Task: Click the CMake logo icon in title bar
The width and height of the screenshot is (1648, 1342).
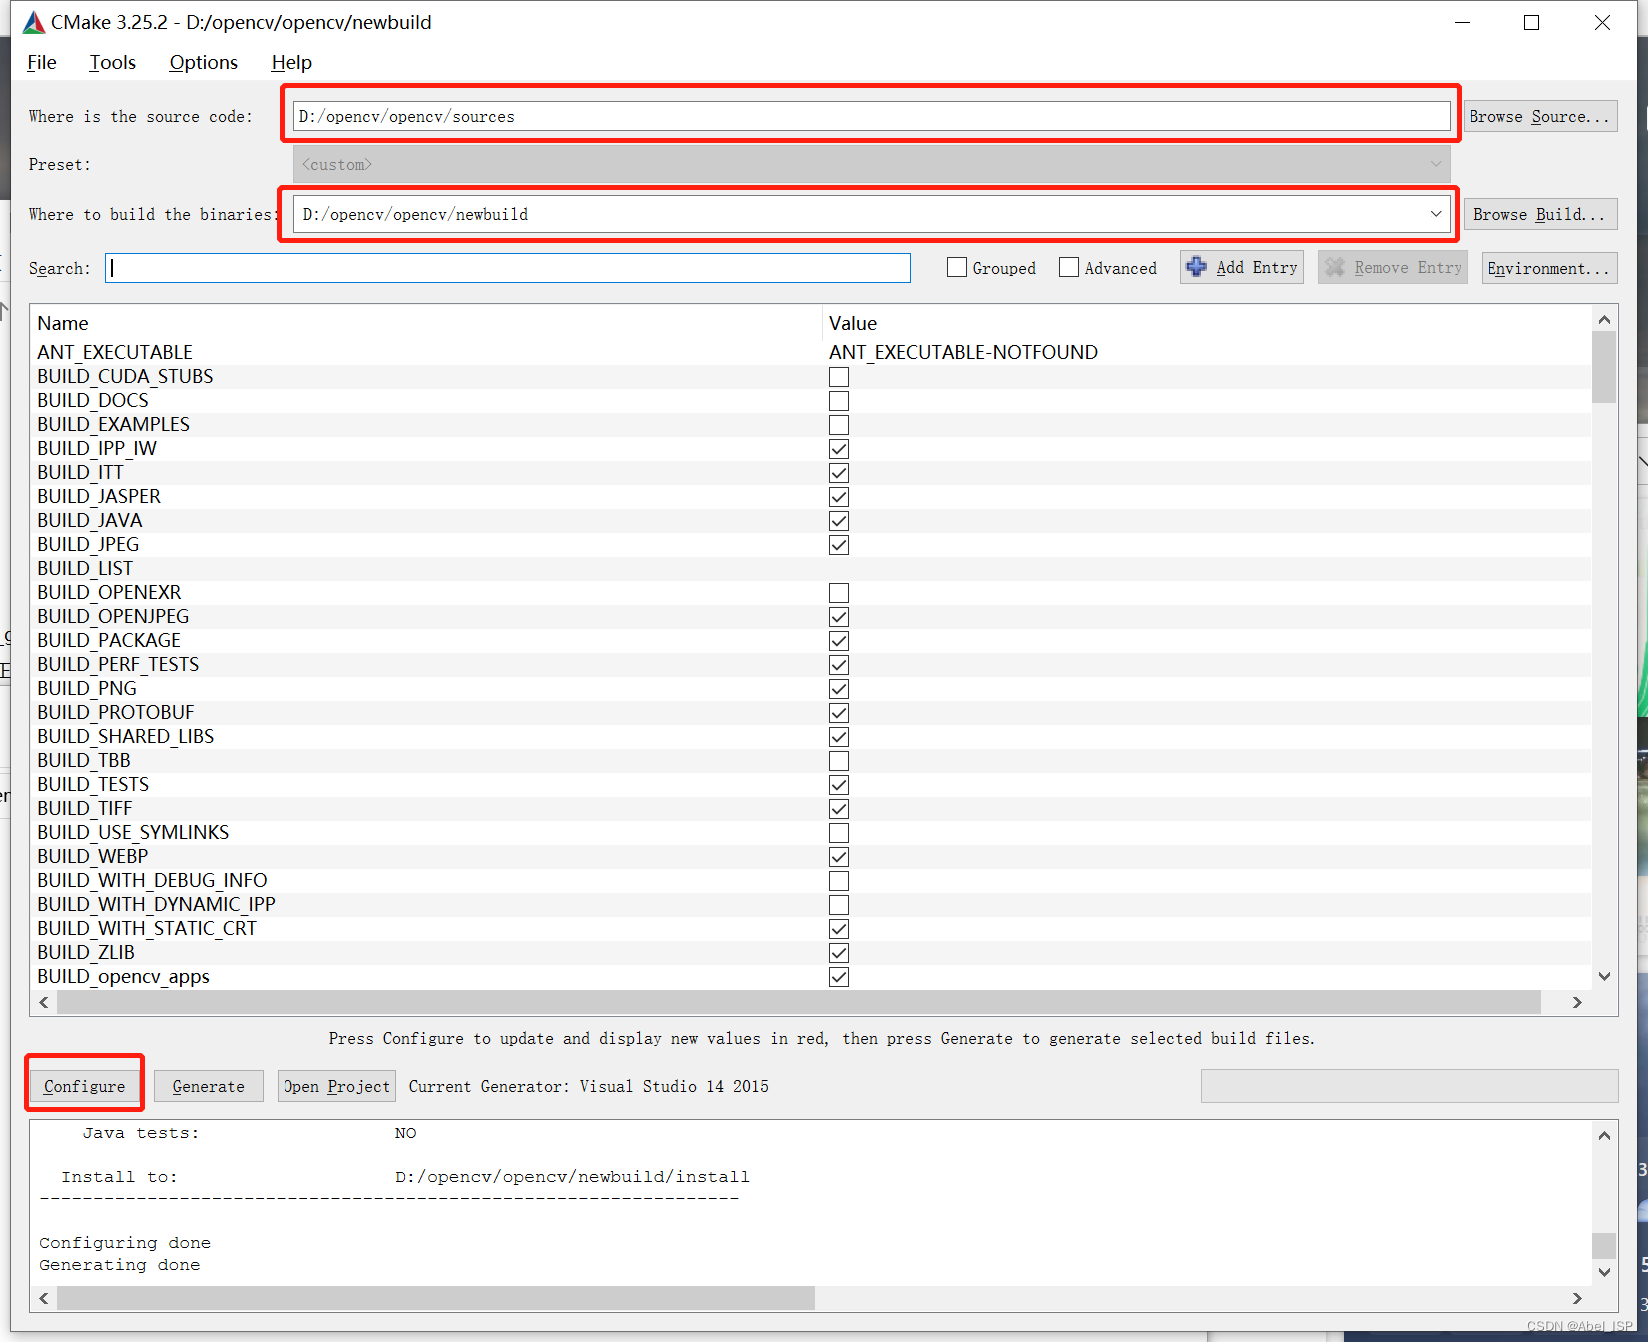Action: click(x=34, y=22)
